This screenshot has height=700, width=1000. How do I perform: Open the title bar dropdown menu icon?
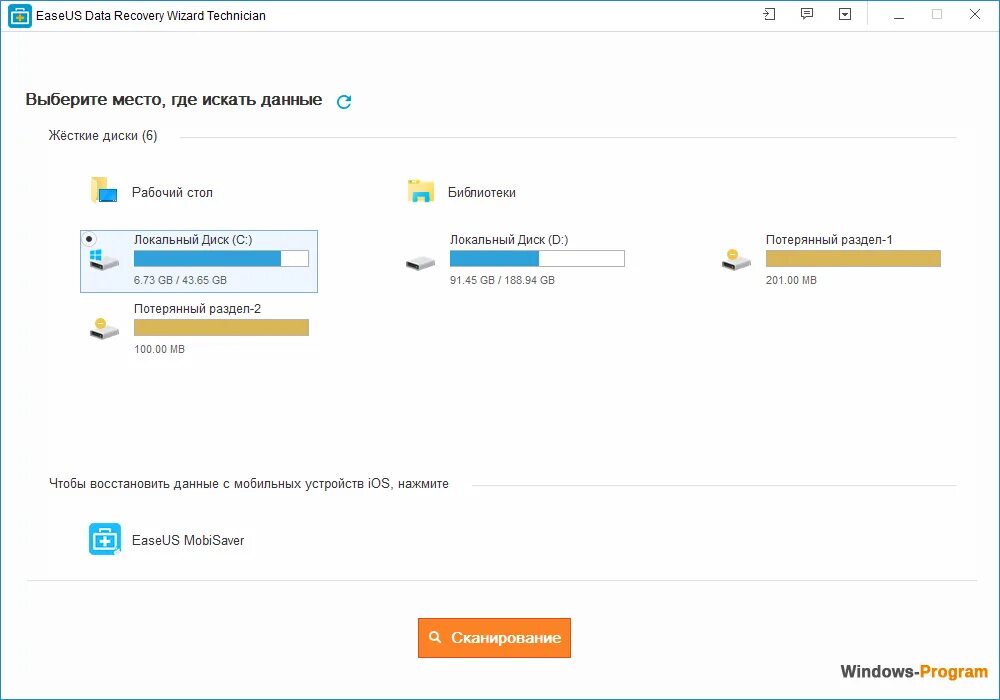(x=845, y=14)
